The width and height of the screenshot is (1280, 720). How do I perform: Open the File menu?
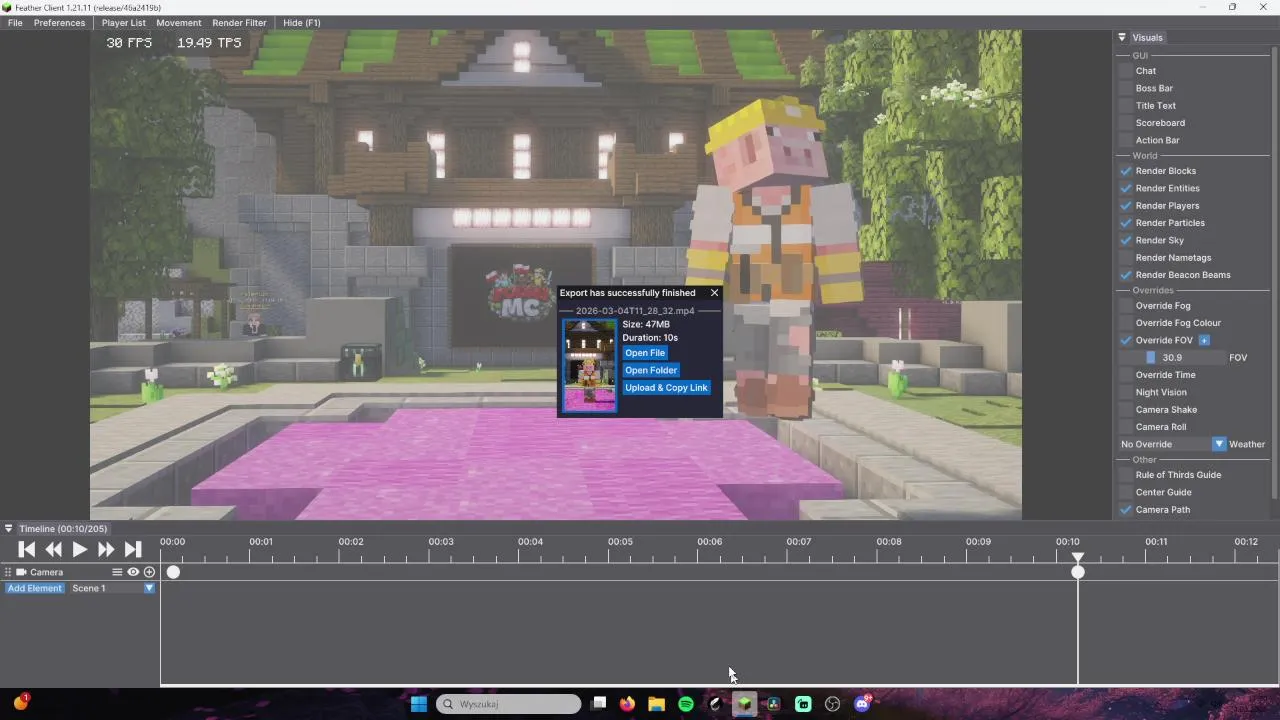(15, 23)
